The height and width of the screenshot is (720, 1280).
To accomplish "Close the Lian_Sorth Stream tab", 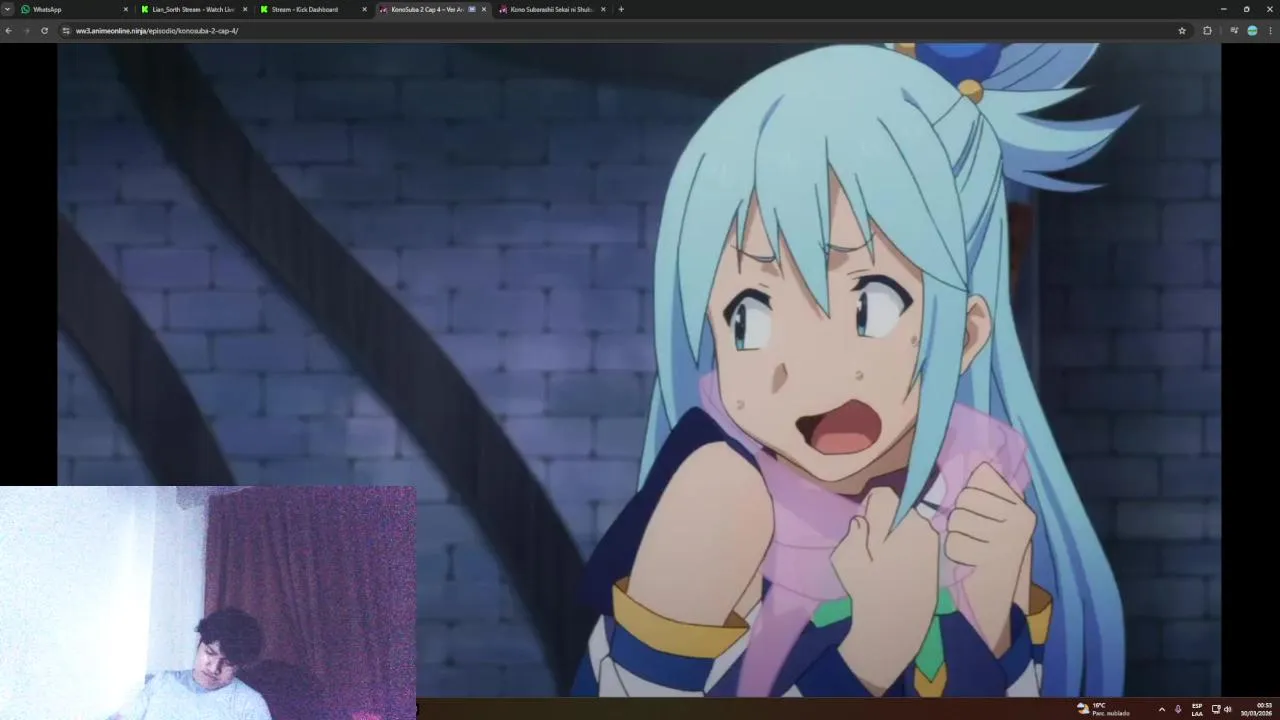I will 245,9.
